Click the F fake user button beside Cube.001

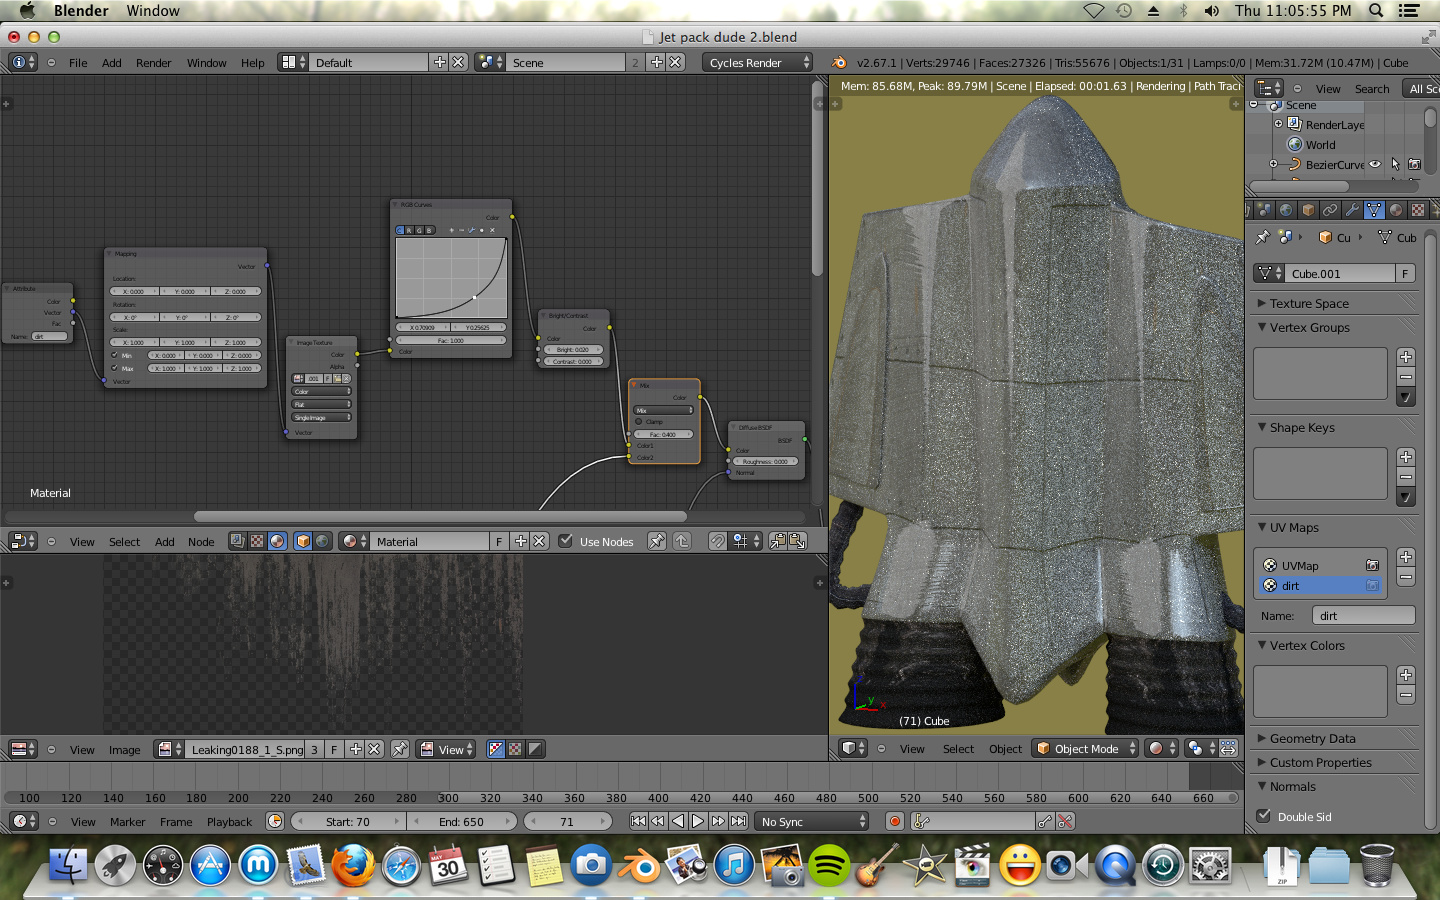(x=1405, y=273)
